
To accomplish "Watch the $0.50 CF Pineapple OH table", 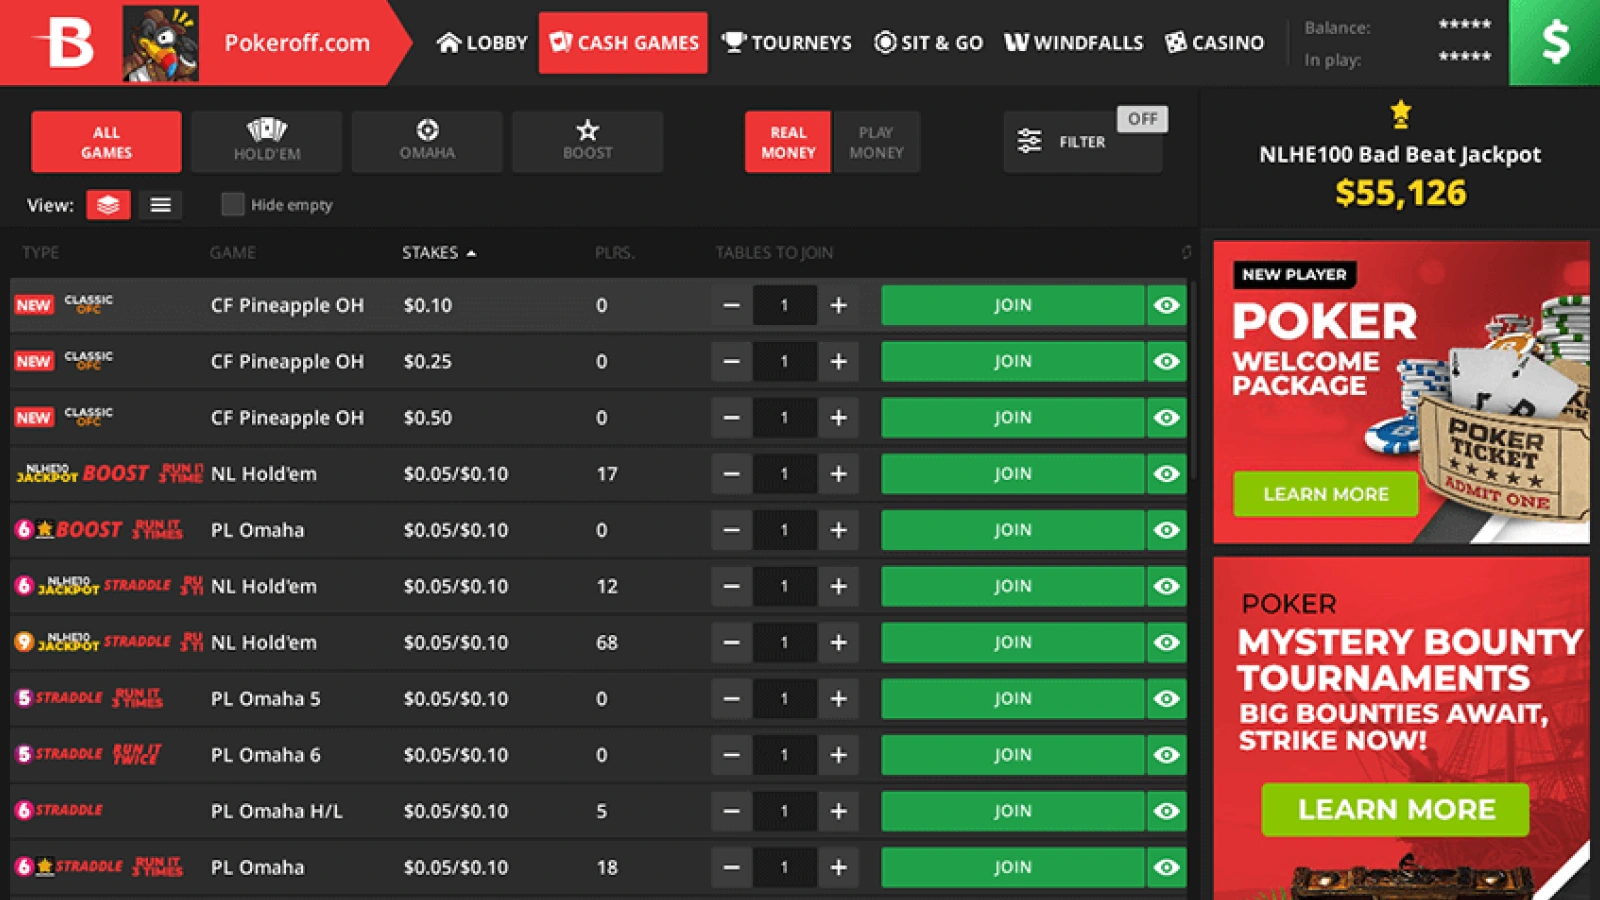I will pyautogui.click(x=1166, y=417).
